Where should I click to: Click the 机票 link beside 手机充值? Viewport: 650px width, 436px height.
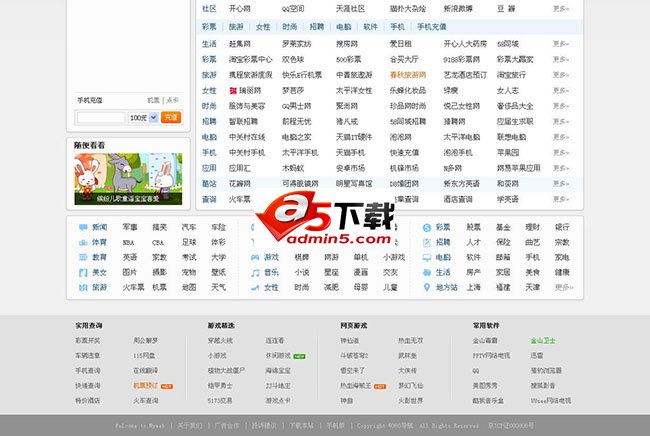pos(153,100)
